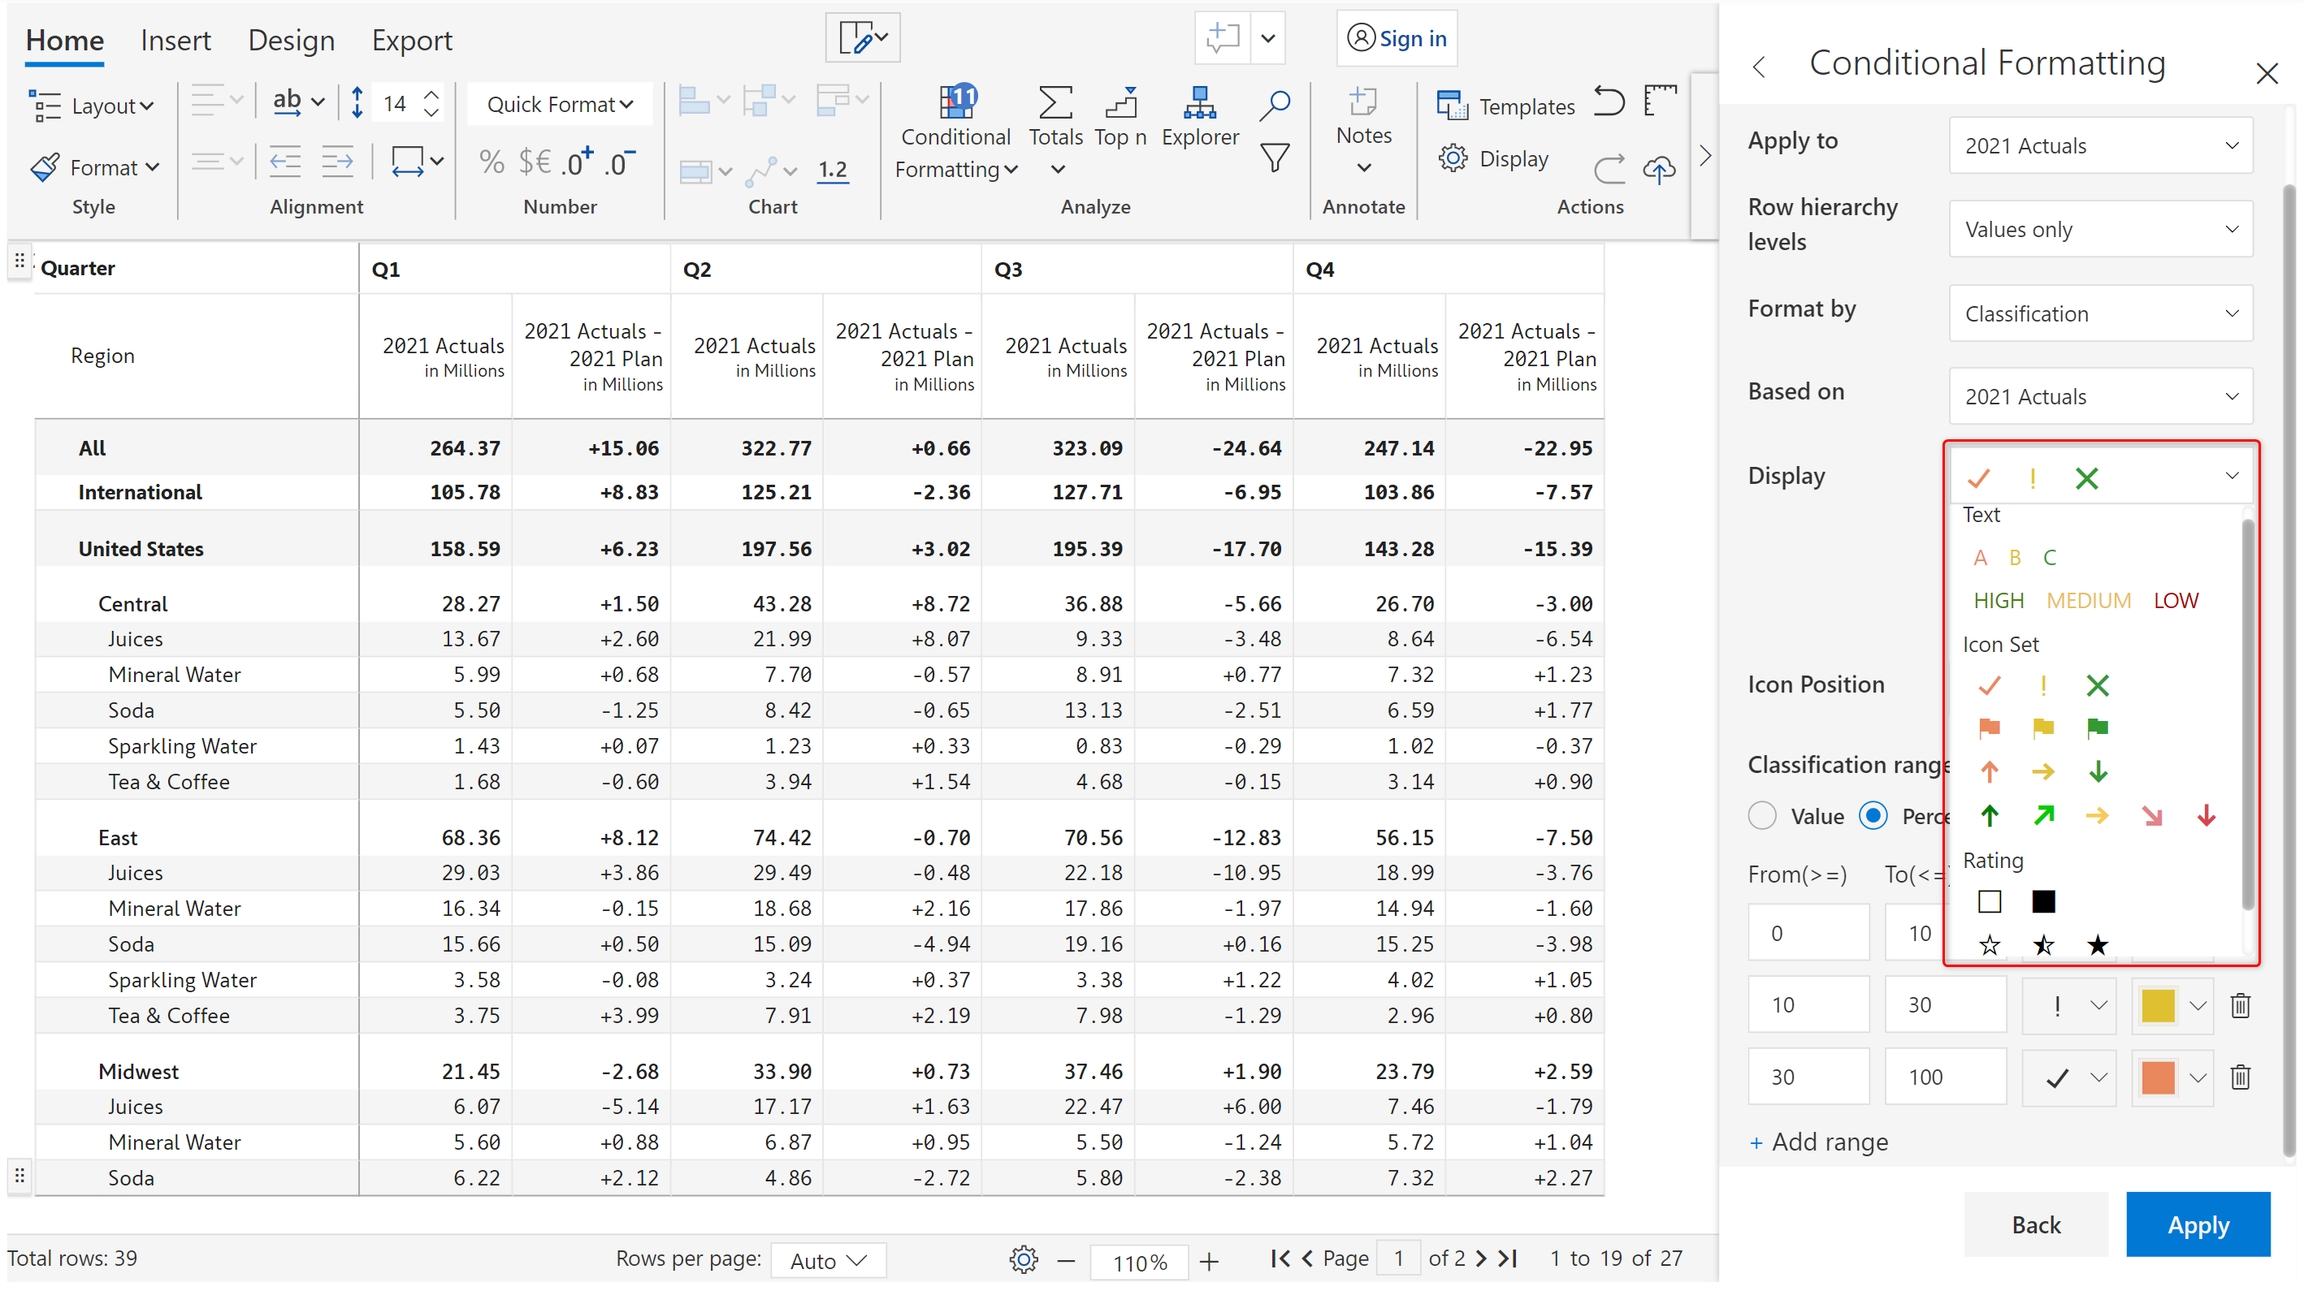Click the filter funnel icon
The height and width of the screenshot is (1291, 2304).
[x=1274, y=158]
